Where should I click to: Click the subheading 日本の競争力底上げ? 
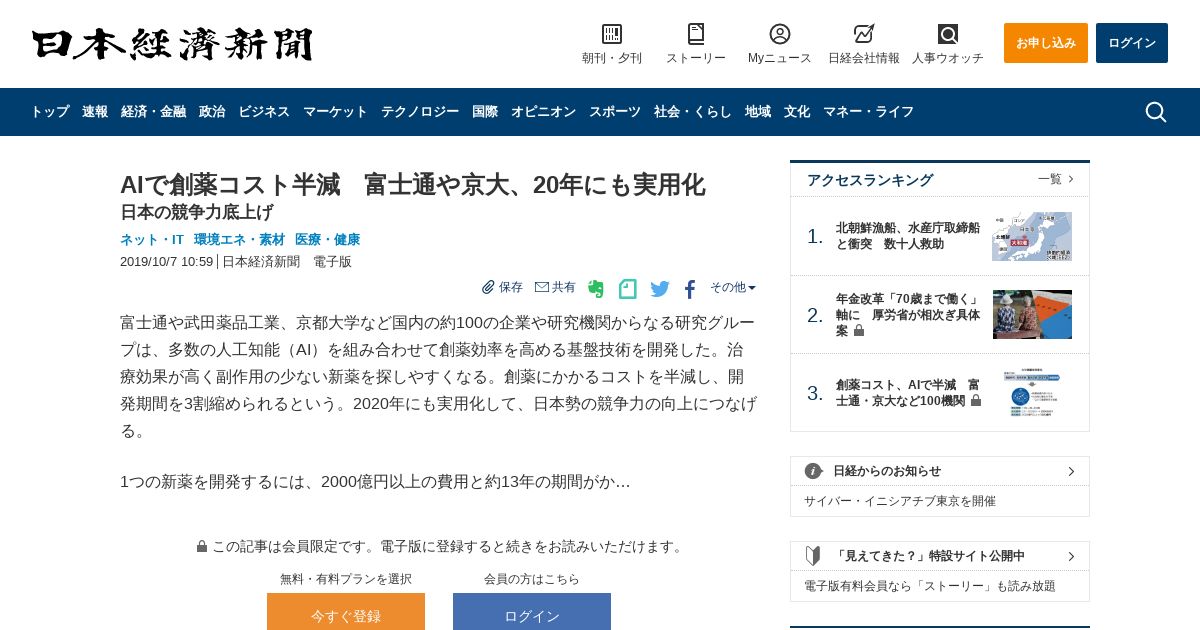[196, 212]
